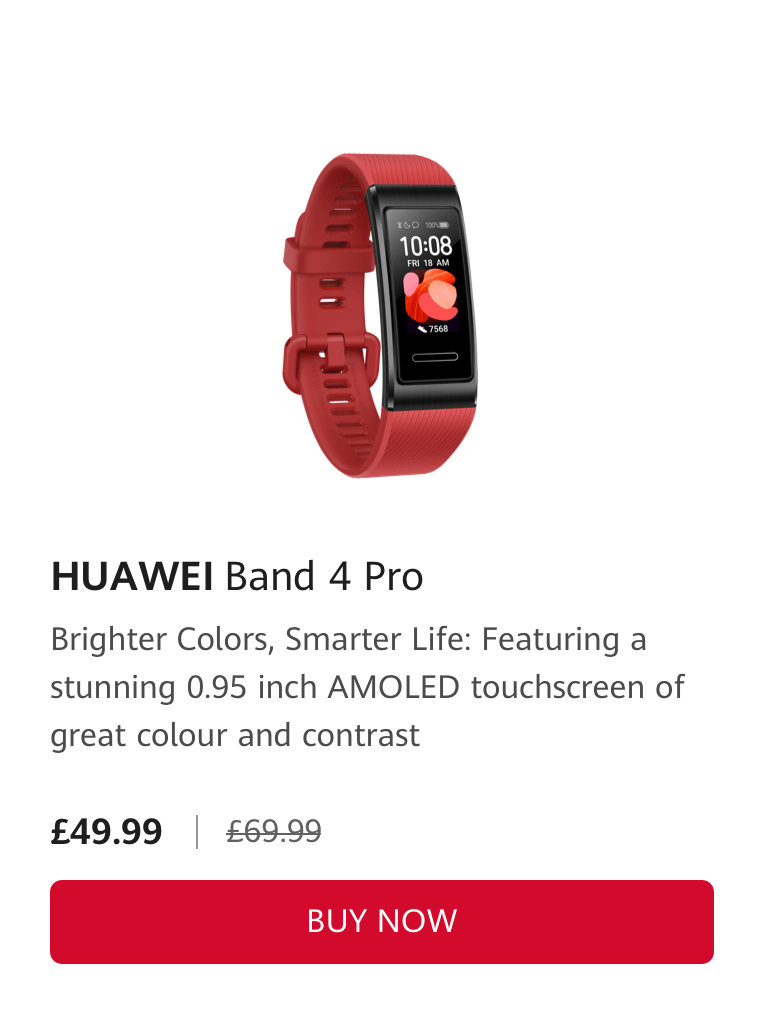This screenshot has width=760, height=1012.
Task: Click the Brighter Colors product description text
Action: point(368,687)
